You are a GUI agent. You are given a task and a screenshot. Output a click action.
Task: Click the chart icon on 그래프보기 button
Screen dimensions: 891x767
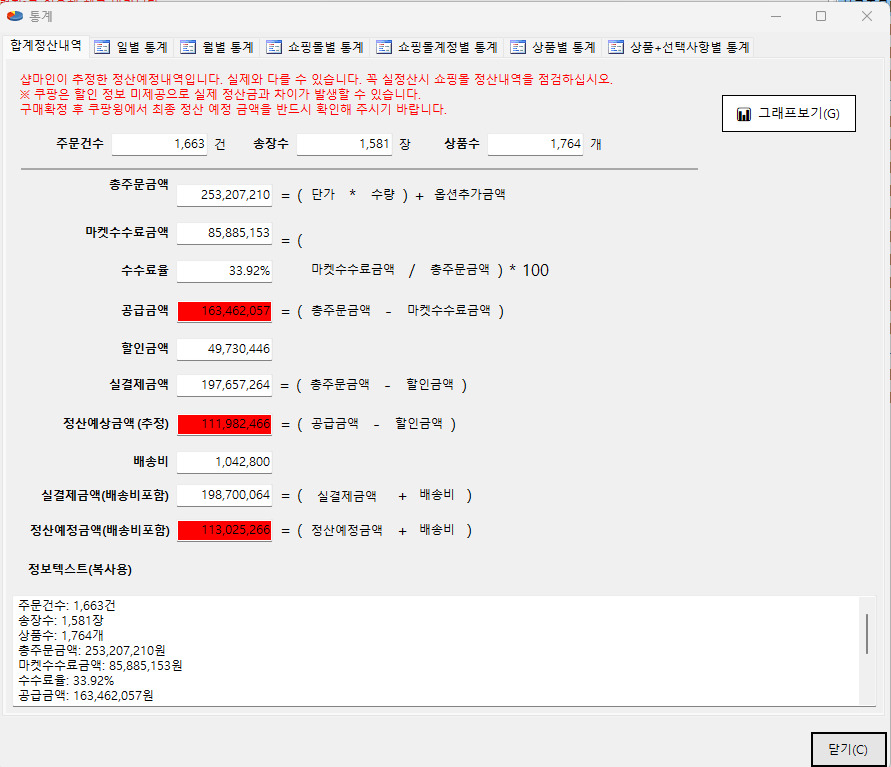[x=743, y=114]
